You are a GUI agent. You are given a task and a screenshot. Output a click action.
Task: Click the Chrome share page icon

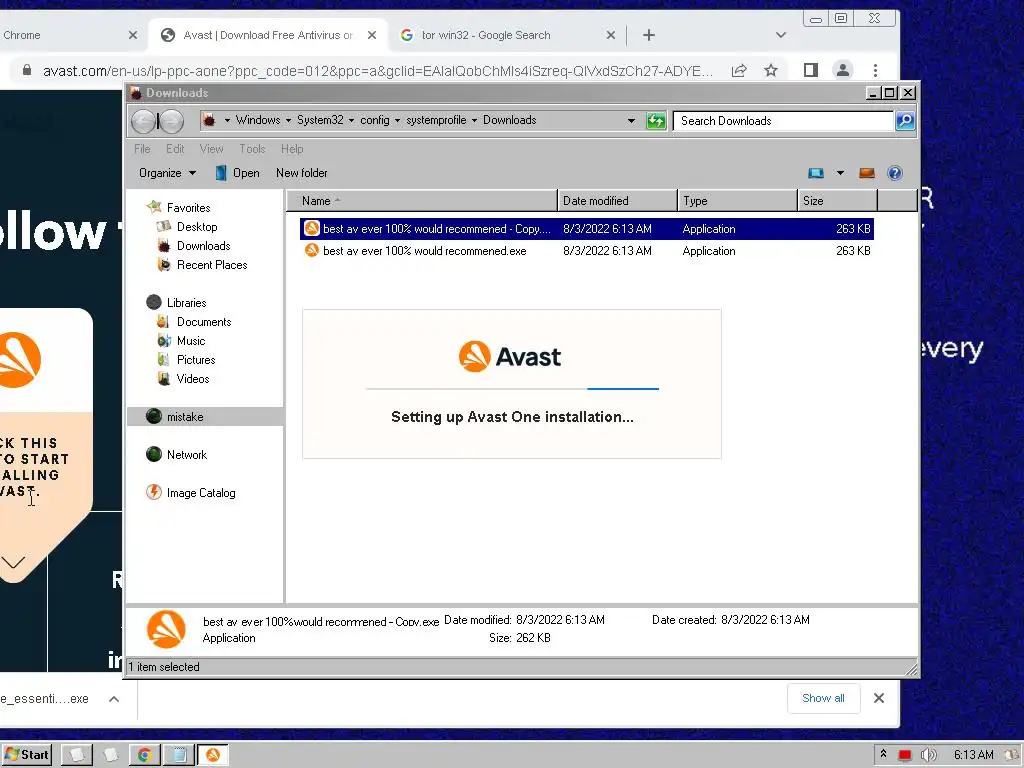pos(739,71)
